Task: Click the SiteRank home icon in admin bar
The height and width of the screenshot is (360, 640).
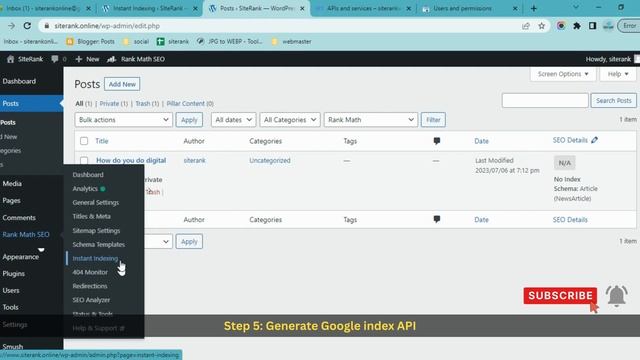Action: click(11, 59)
